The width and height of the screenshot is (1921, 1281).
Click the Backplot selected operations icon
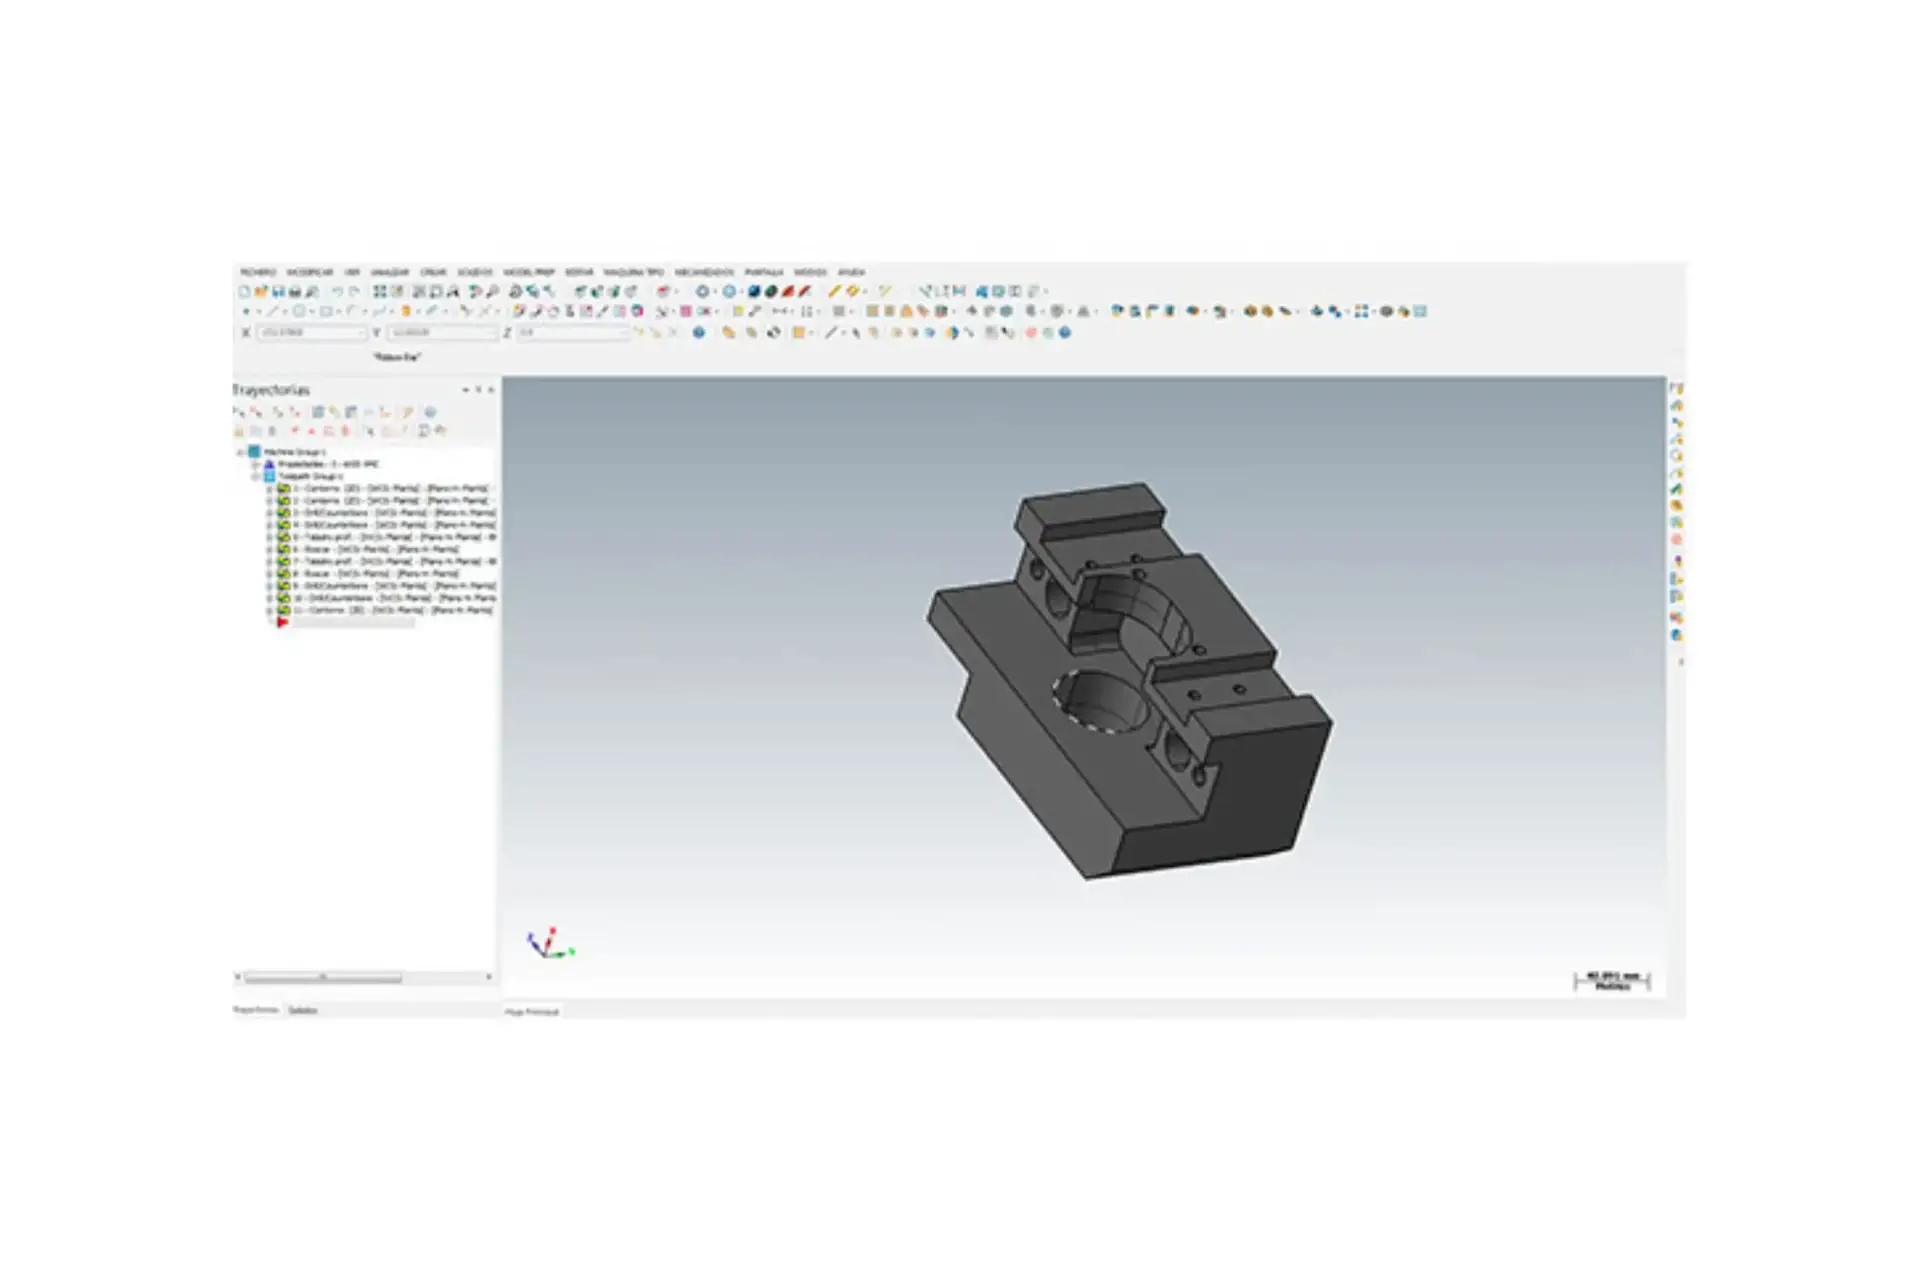tap(318, 411)
